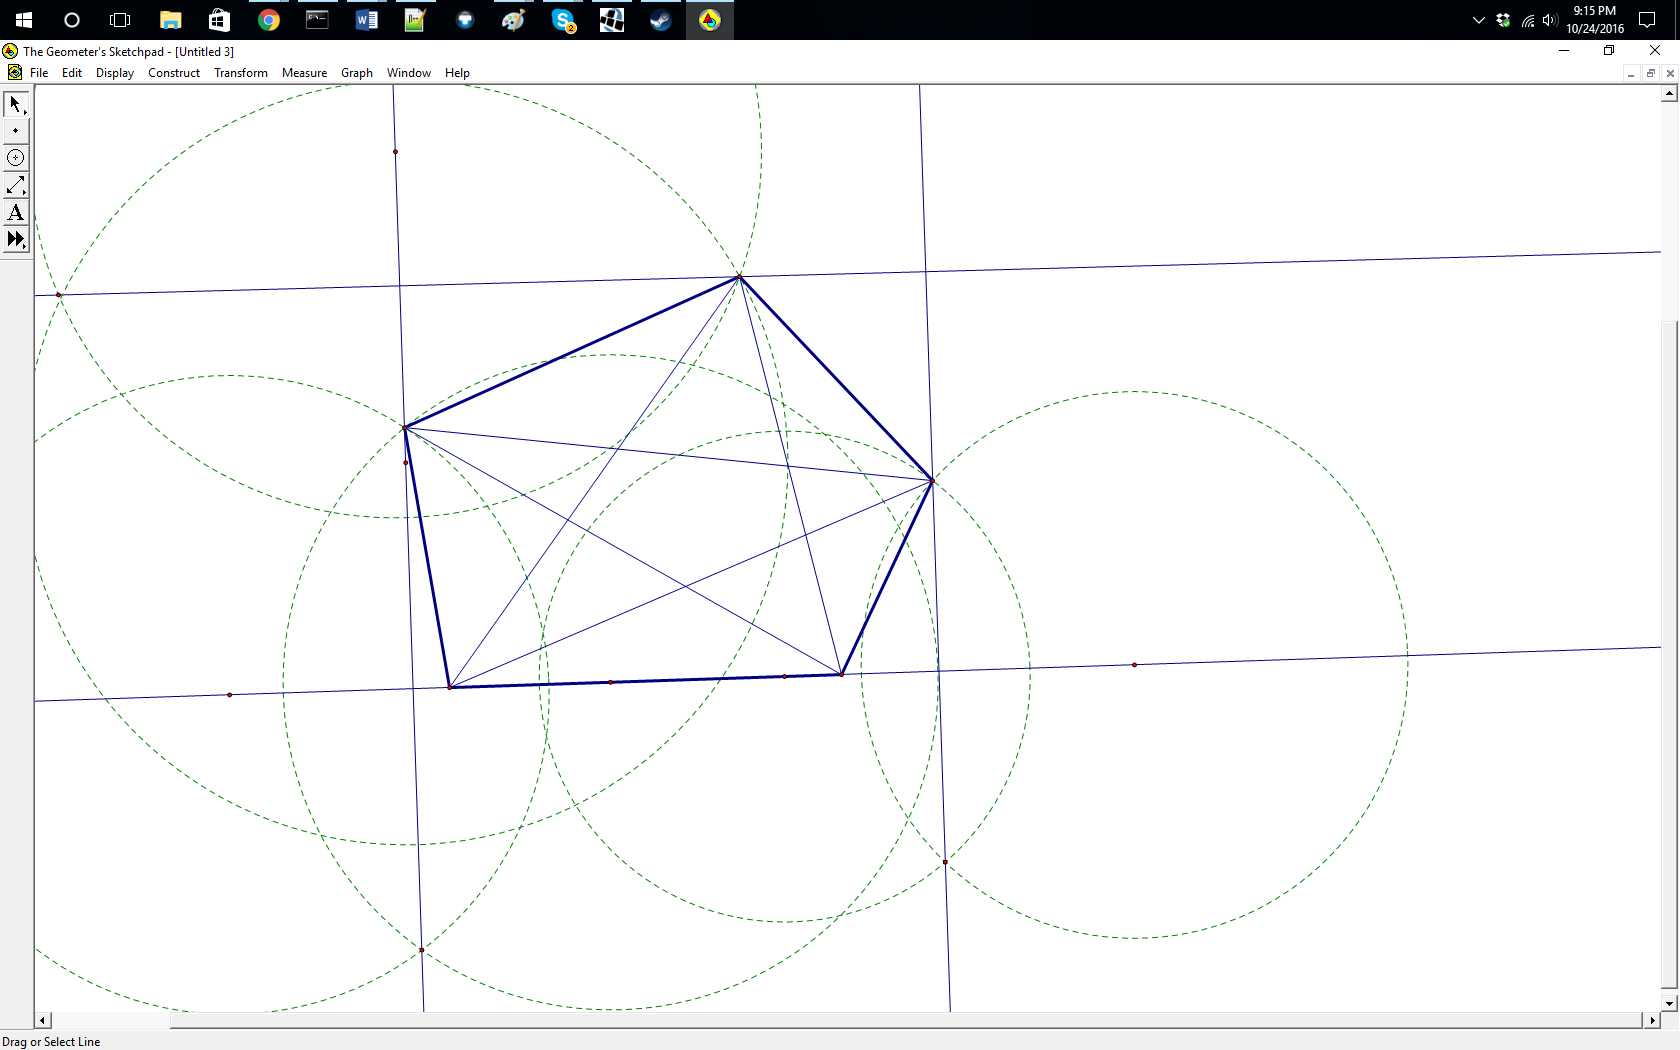Select the Selection Arrow tool
Image resolution: width=1680 pixels, height=1050 pixels.
16,104
